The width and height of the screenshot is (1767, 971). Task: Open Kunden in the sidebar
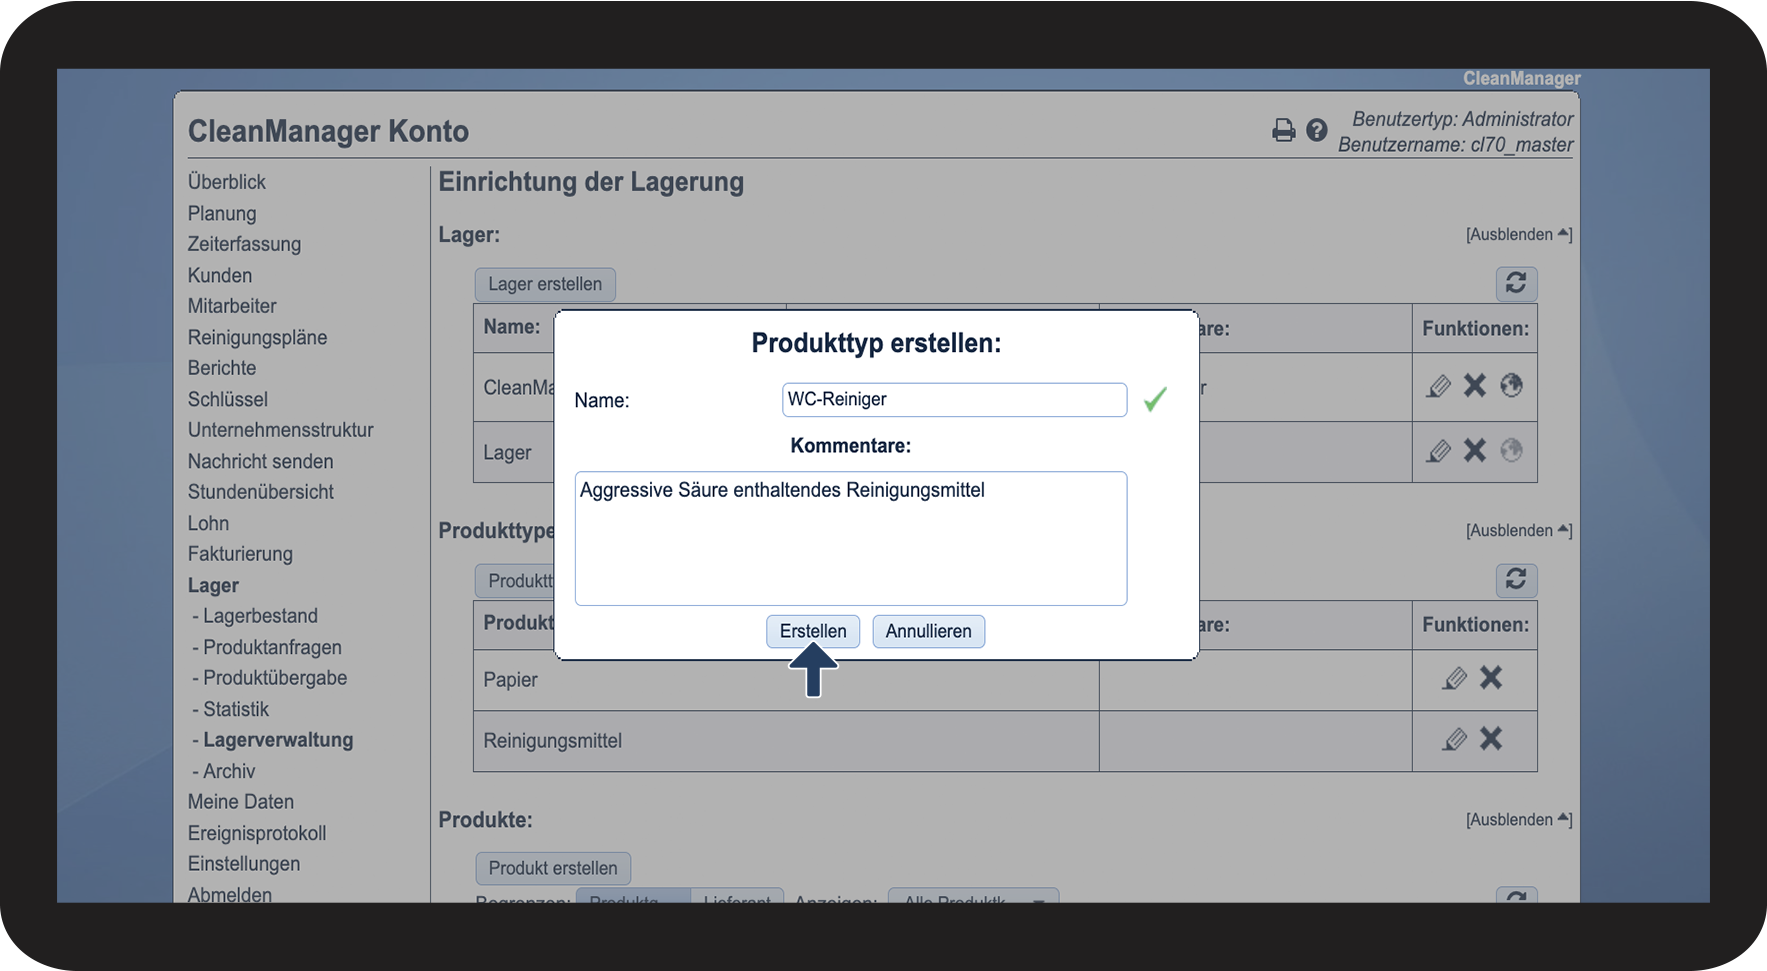coord(220,275)
